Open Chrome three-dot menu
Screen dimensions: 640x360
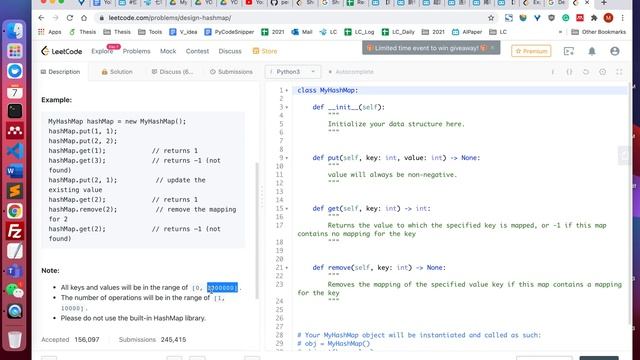pos(622,18)
